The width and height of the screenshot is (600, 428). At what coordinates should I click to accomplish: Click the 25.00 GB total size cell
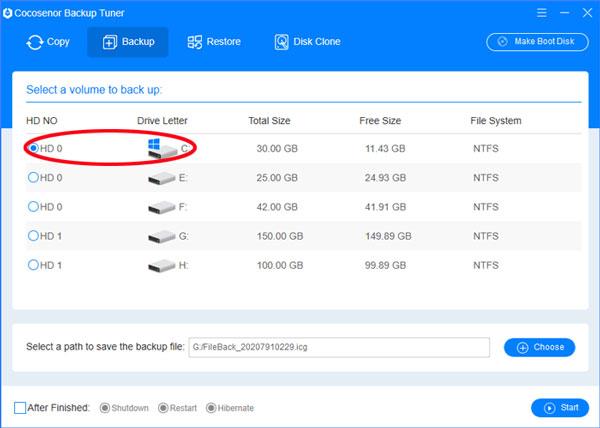[x=277, y=177]
